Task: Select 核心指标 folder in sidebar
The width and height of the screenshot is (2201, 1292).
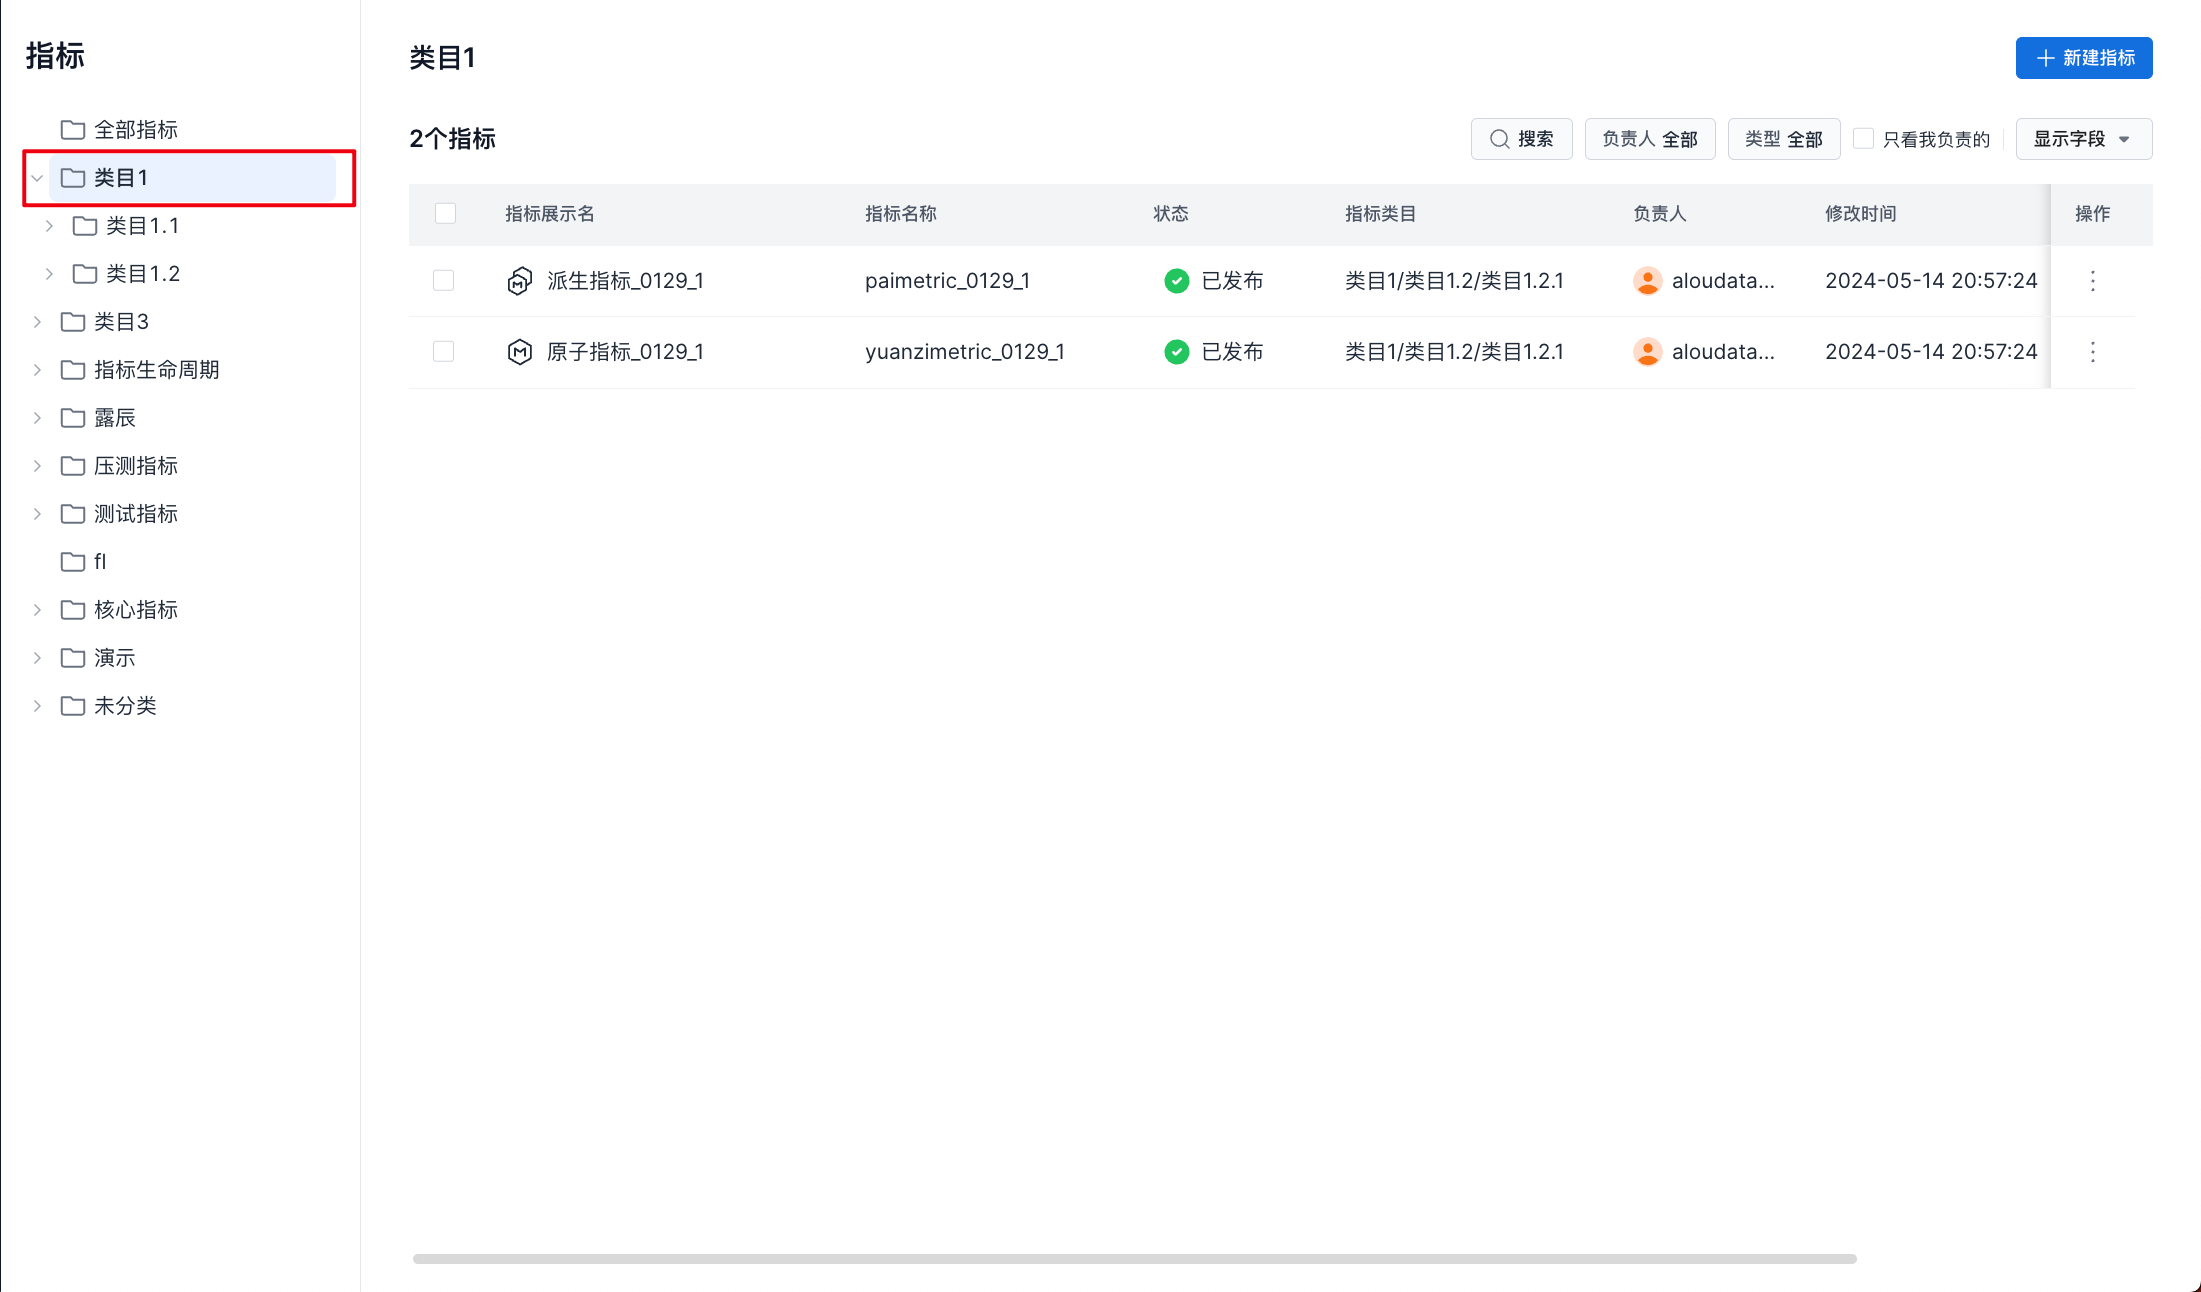Action: click(x=135, y=610)
